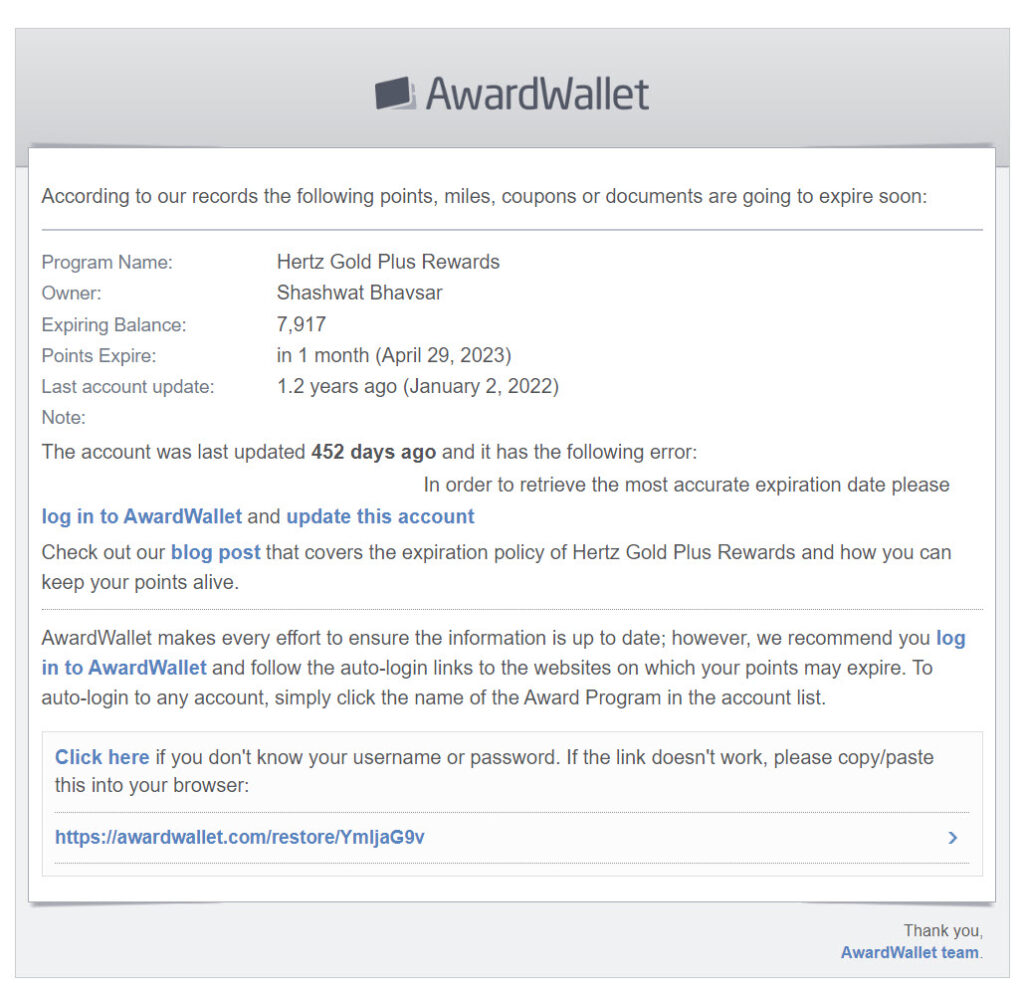This screenshot has height=990, width=1024.
Task: Click the bold "452 days ago" text
Action: (373, 452)
